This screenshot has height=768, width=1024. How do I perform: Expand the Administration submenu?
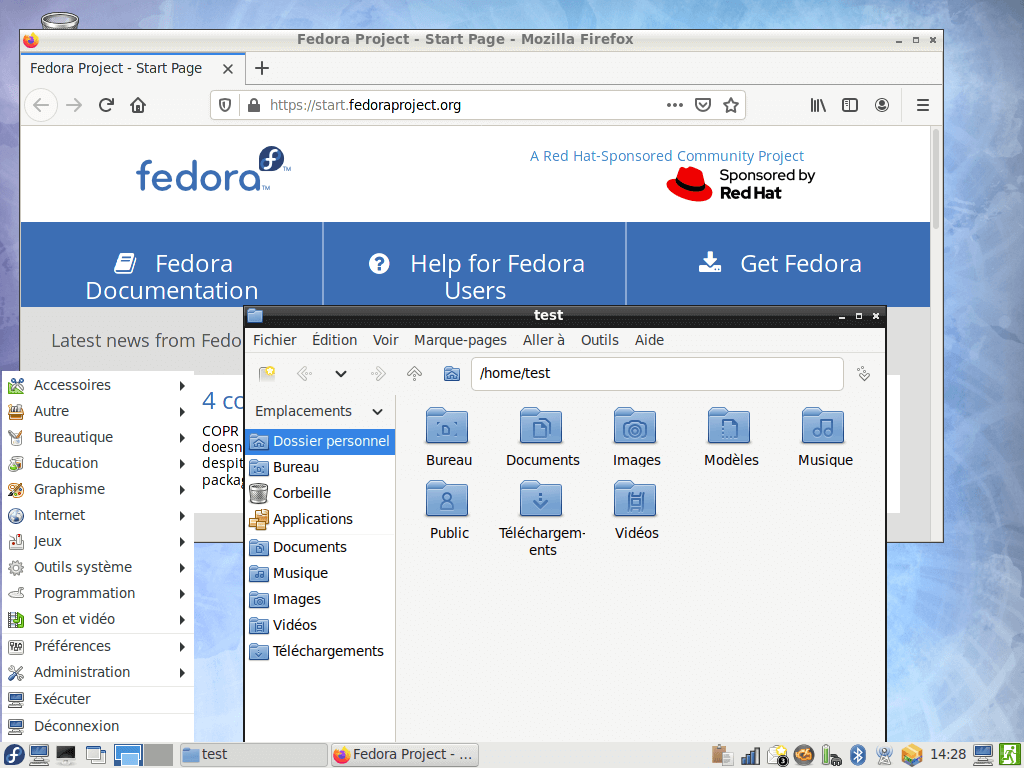(x=98, y=673)
